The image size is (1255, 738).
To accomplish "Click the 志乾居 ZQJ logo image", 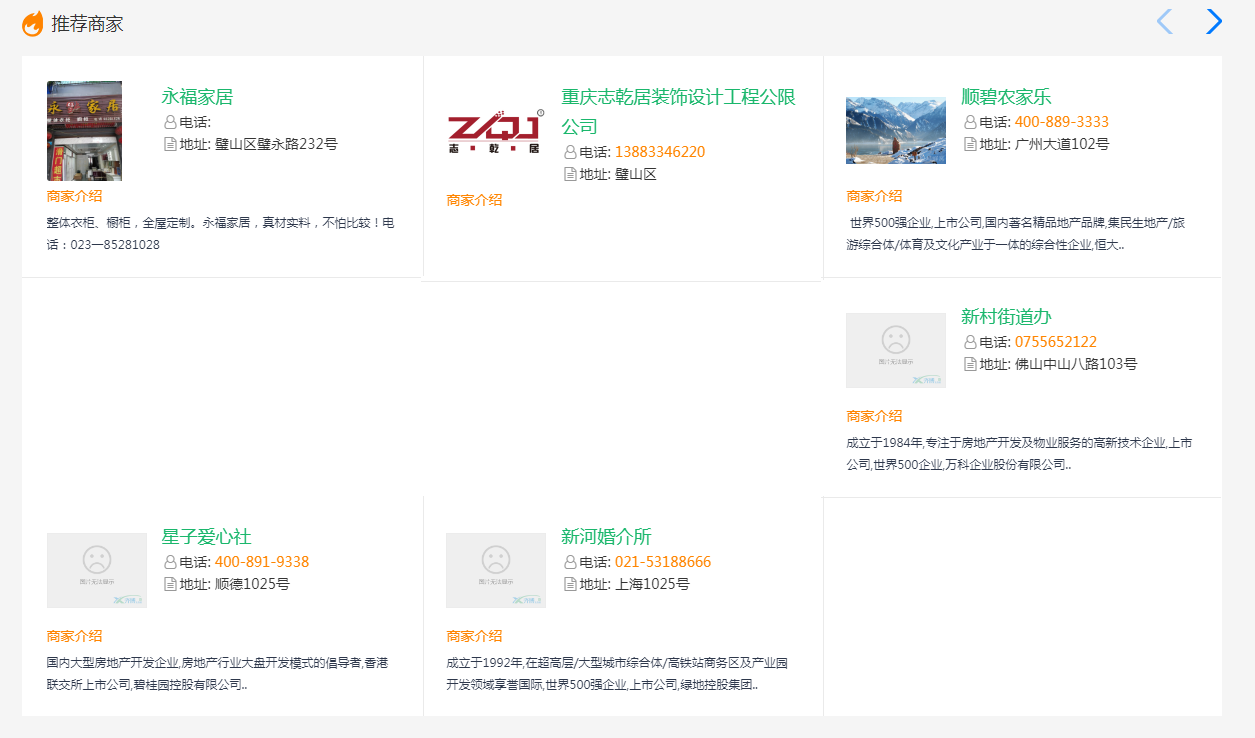I will click(495, 131).
